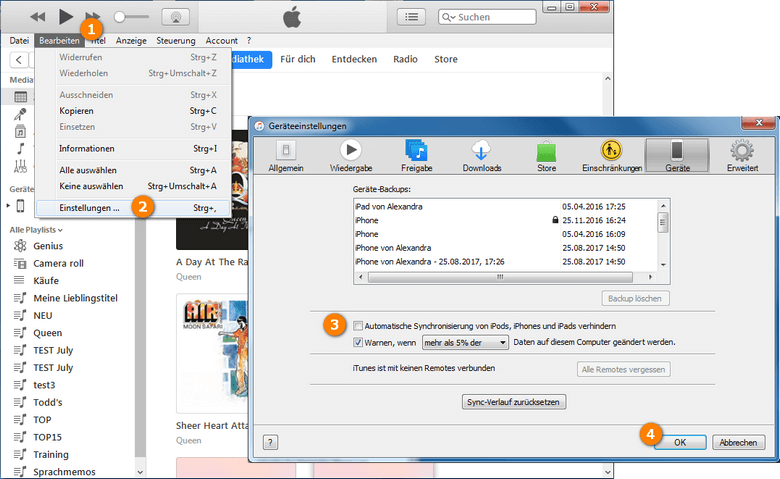780x479 pixels.
Task: Click the backup list horizontal scrollbar thumb
Action: [499, 277]
